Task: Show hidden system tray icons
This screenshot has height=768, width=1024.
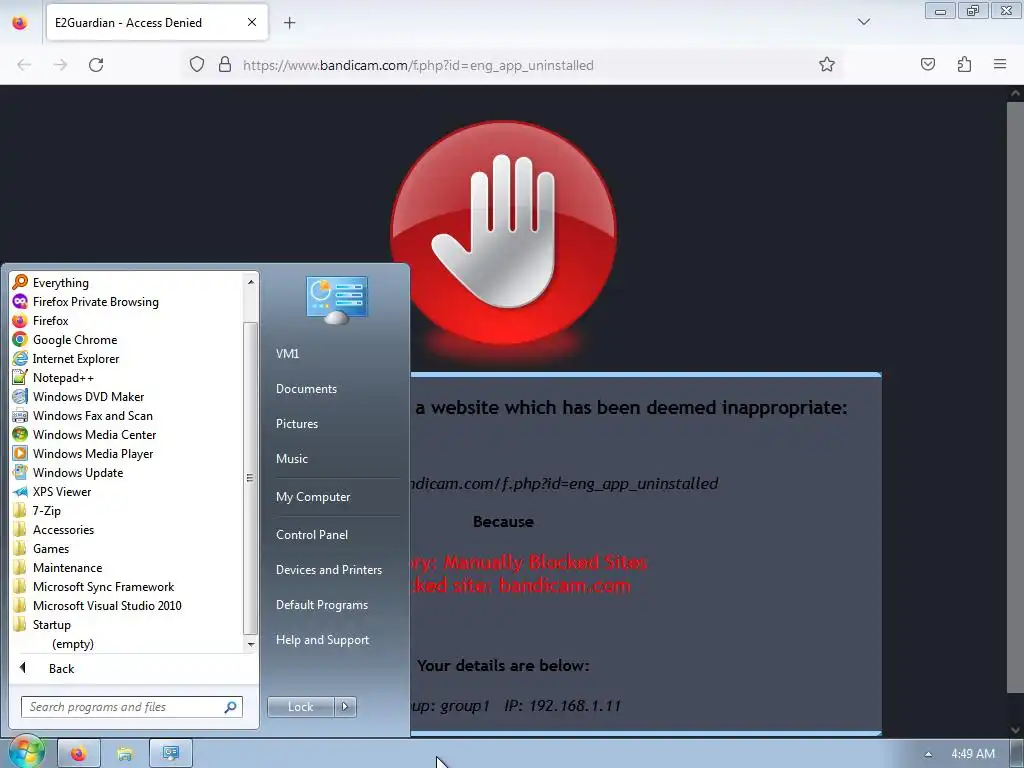Action: pos(928,754)
